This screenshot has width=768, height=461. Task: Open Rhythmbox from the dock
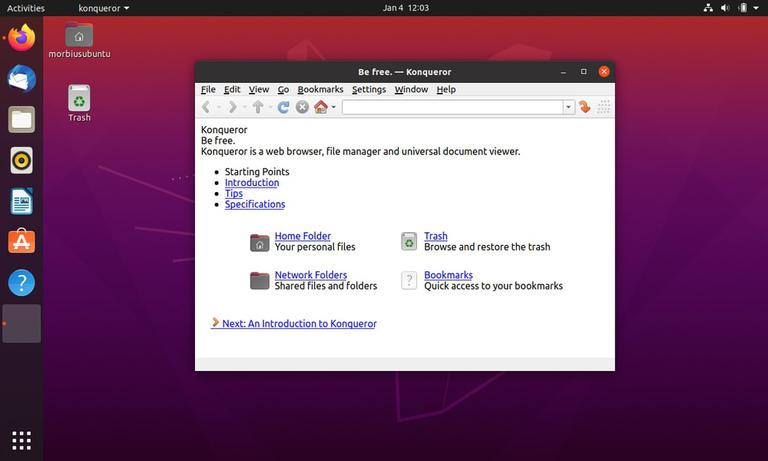(22, 160)
